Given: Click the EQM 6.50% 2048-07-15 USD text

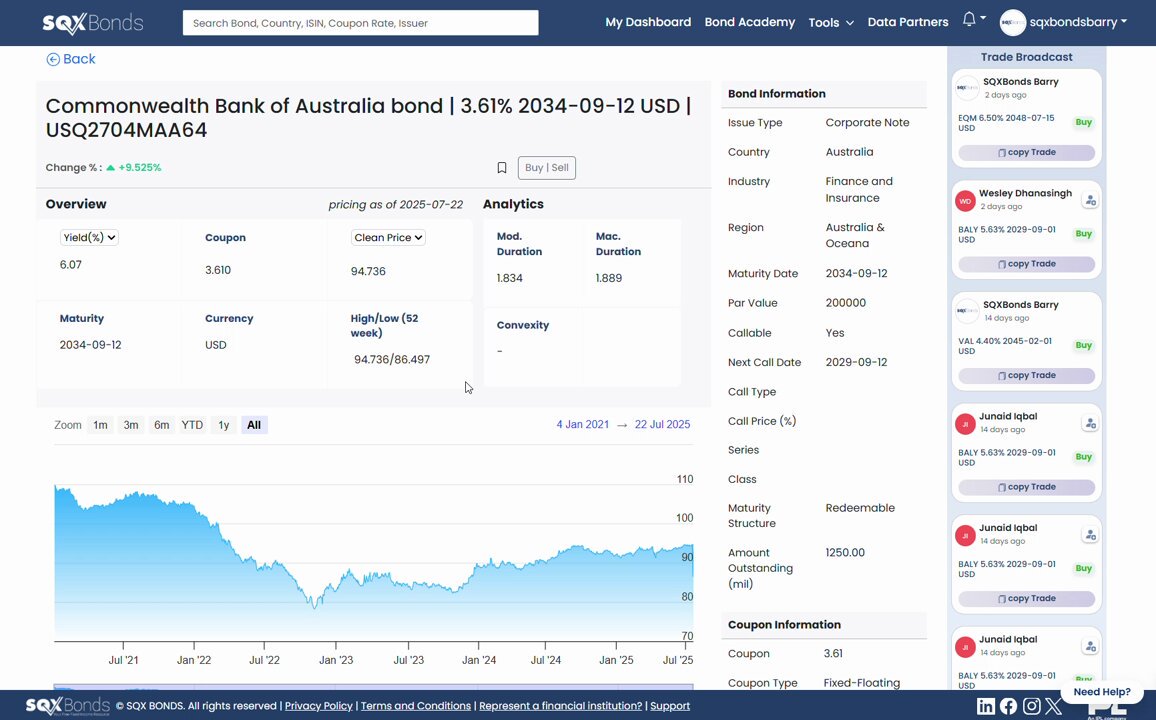Looking at the screenshot, I should pos(1006,122).
